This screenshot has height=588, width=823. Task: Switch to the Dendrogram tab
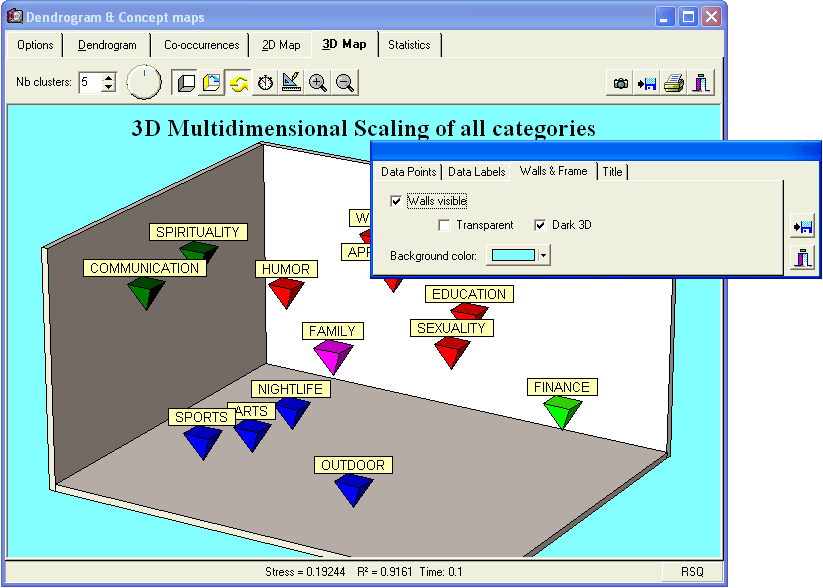coord(107,45)
